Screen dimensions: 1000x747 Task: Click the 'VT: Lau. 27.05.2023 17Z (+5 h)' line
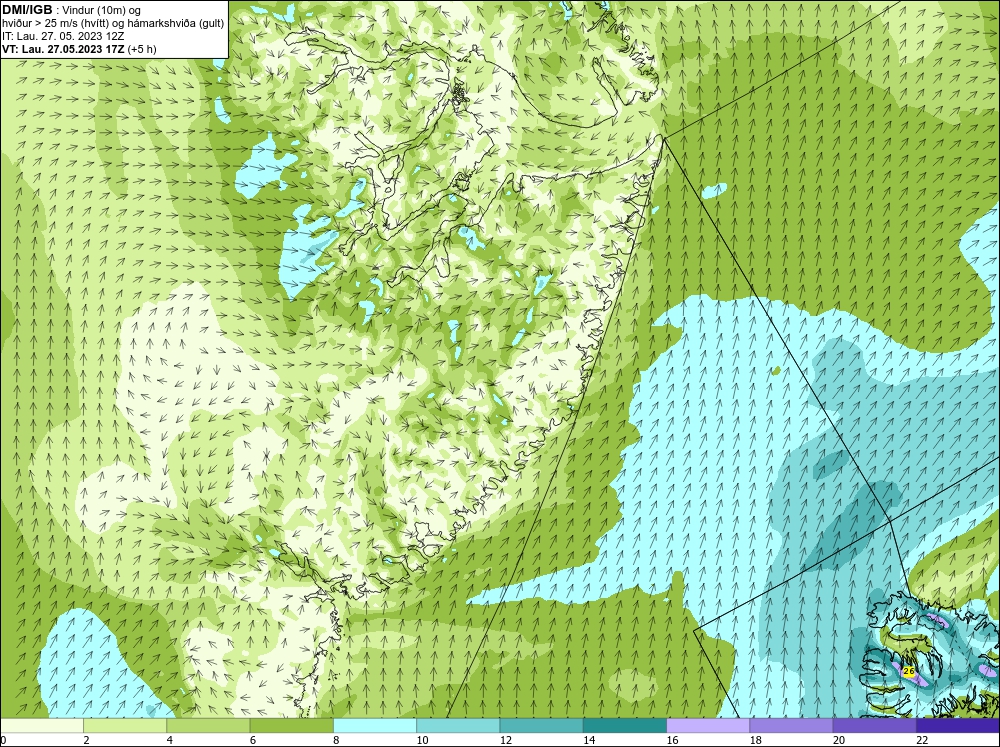coord(78,49)
